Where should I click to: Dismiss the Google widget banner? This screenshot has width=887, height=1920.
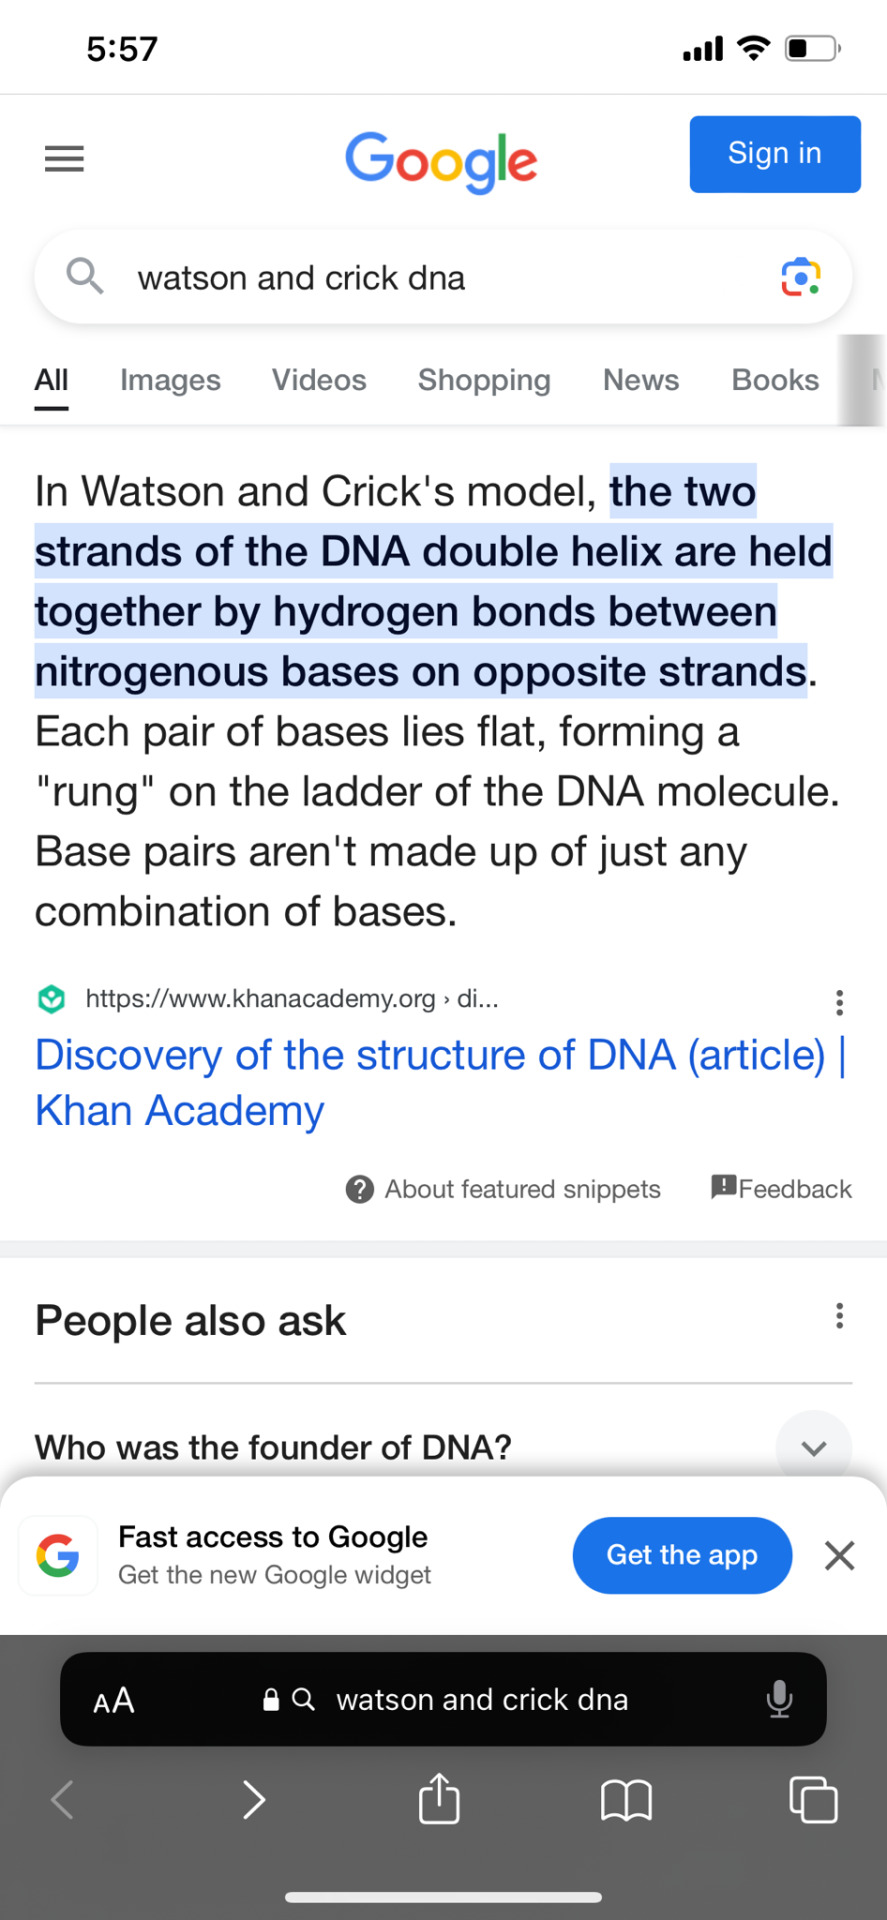[839, 1555]
